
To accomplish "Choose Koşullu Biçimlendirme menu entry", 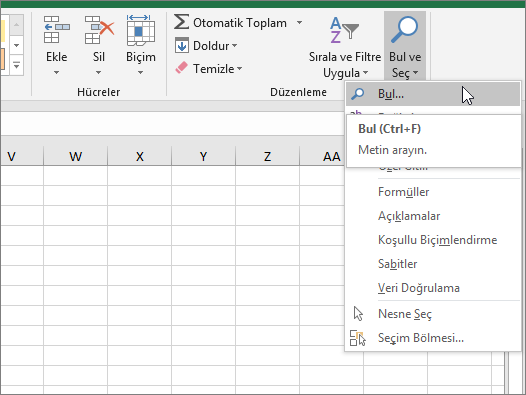I will pyautogui.click(x=437, y=240).
